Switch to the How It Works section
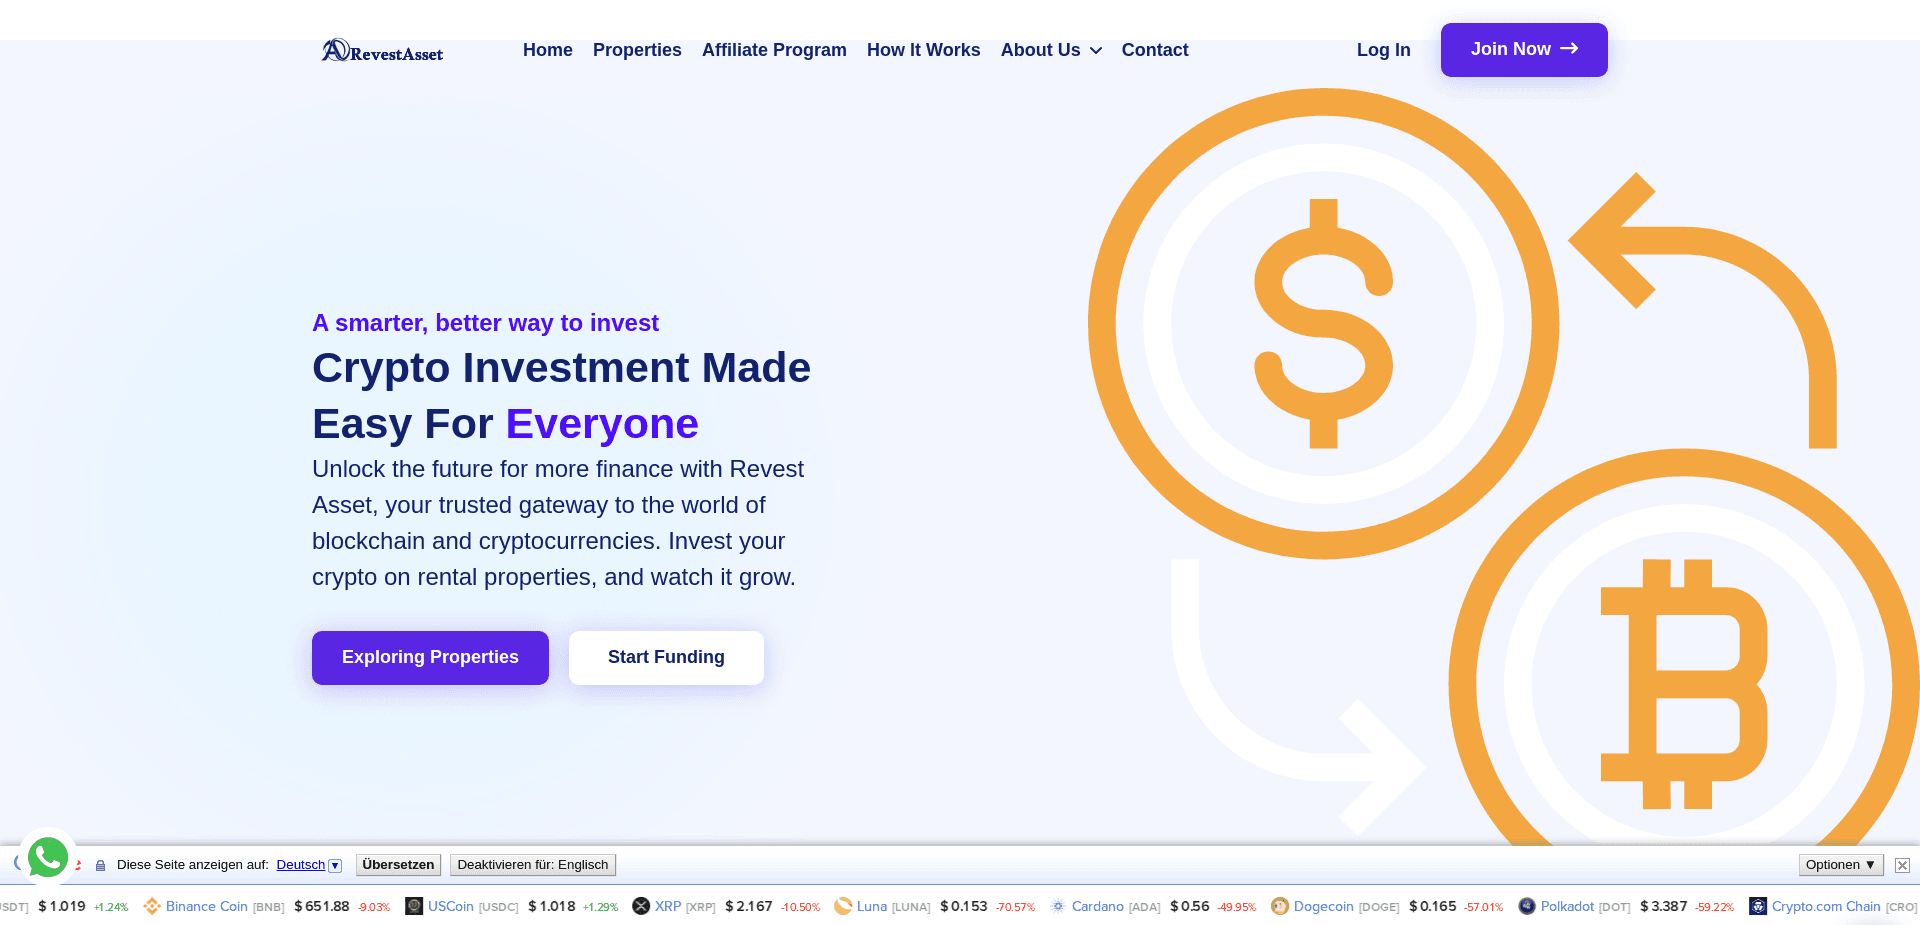The image size is (1920, 925). 923,50
